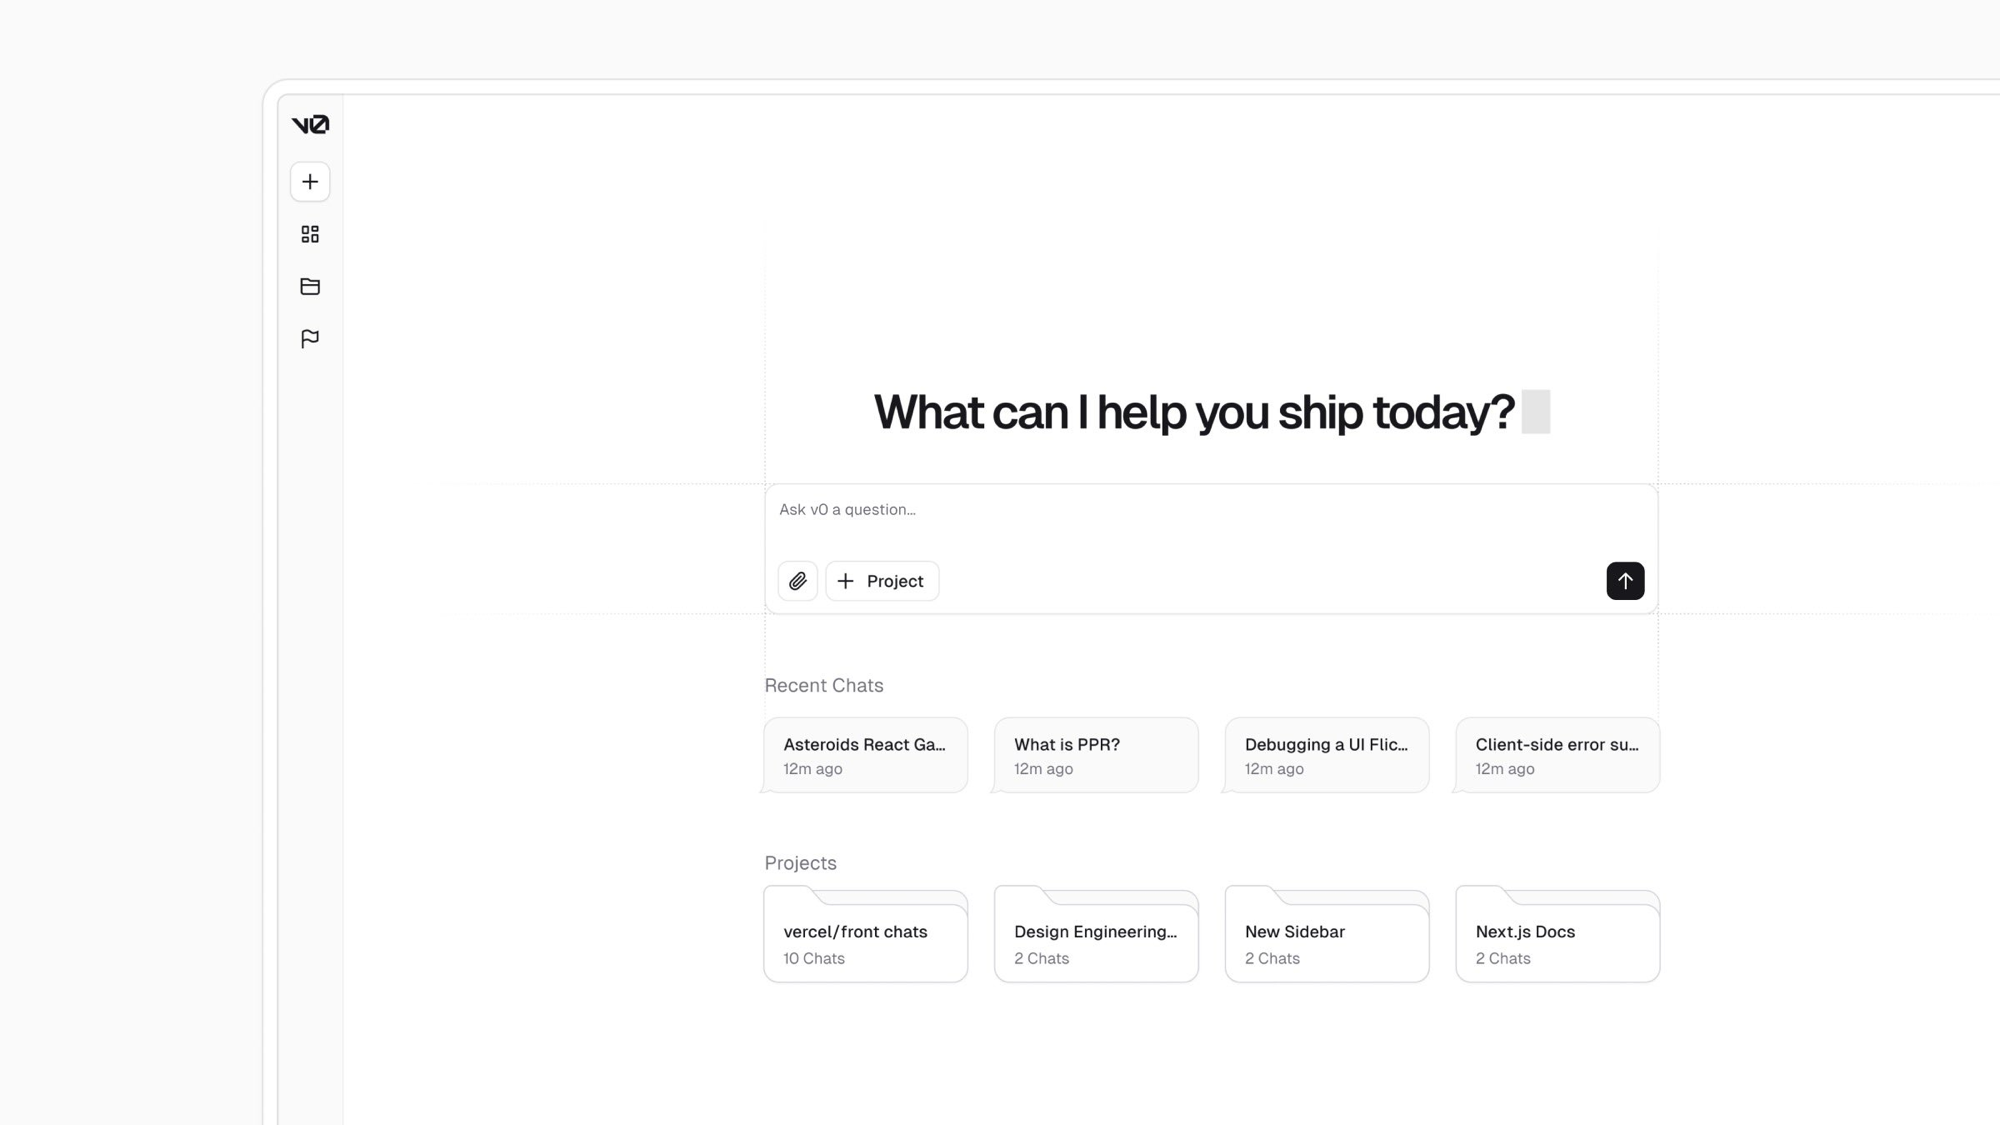This screenshot has height=1125, width=2000.
Task: Click the flag icon in sidebar
Action: [310, 339]
